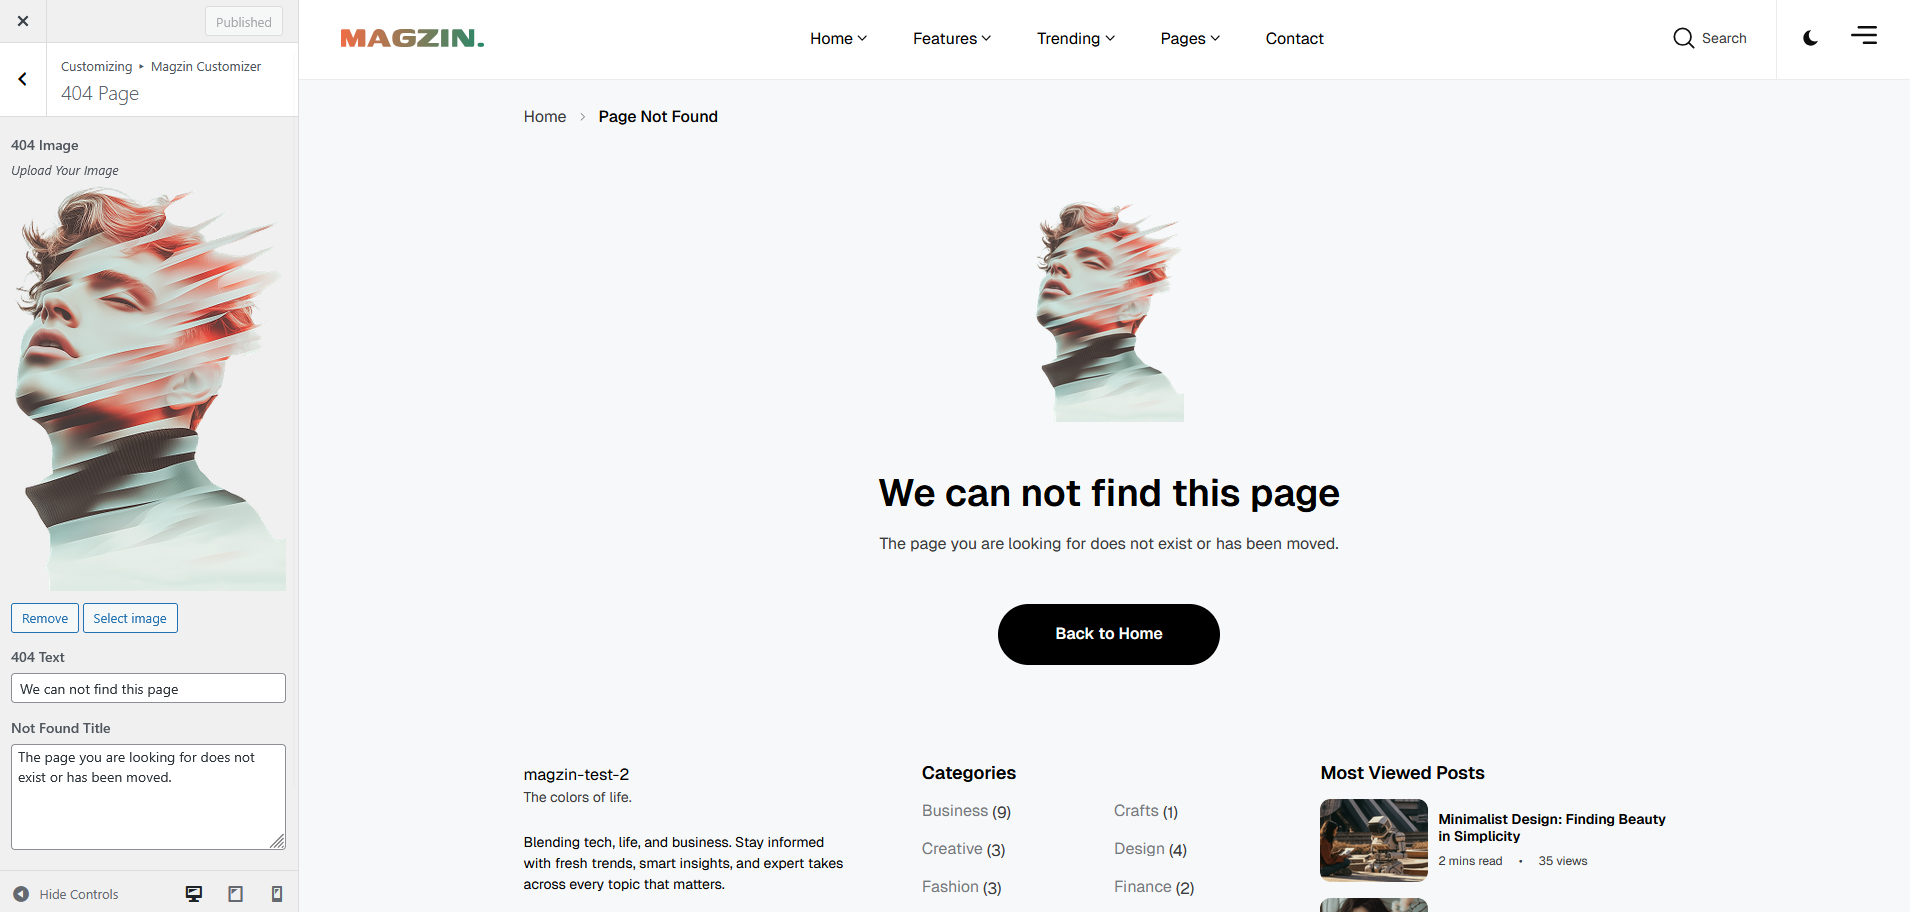Open the Pages navigation menu
The image size is (1910, 912).
click(1190, 38)
